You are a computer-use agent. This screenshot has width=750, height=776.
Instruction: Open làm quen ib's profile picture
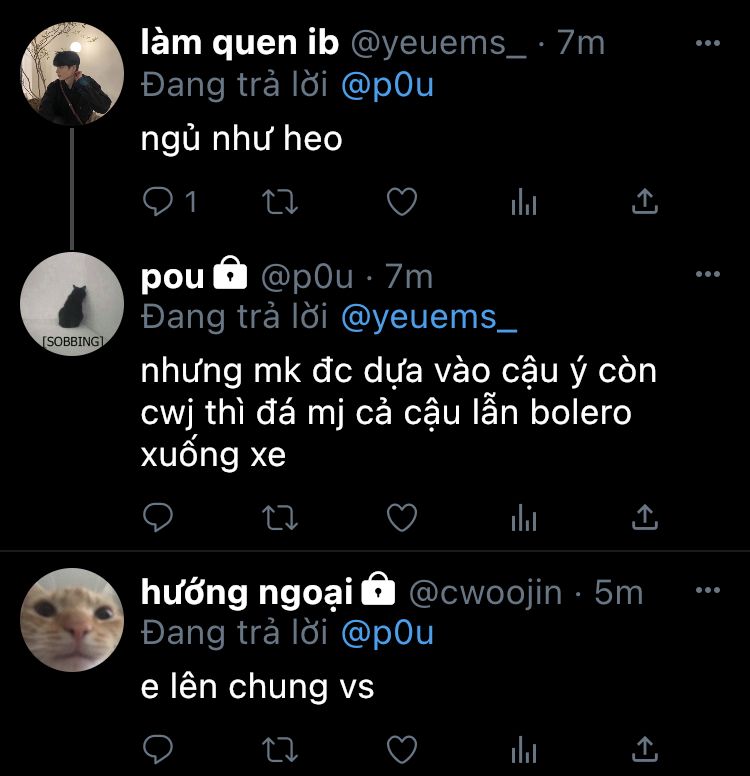click(72, 73)
